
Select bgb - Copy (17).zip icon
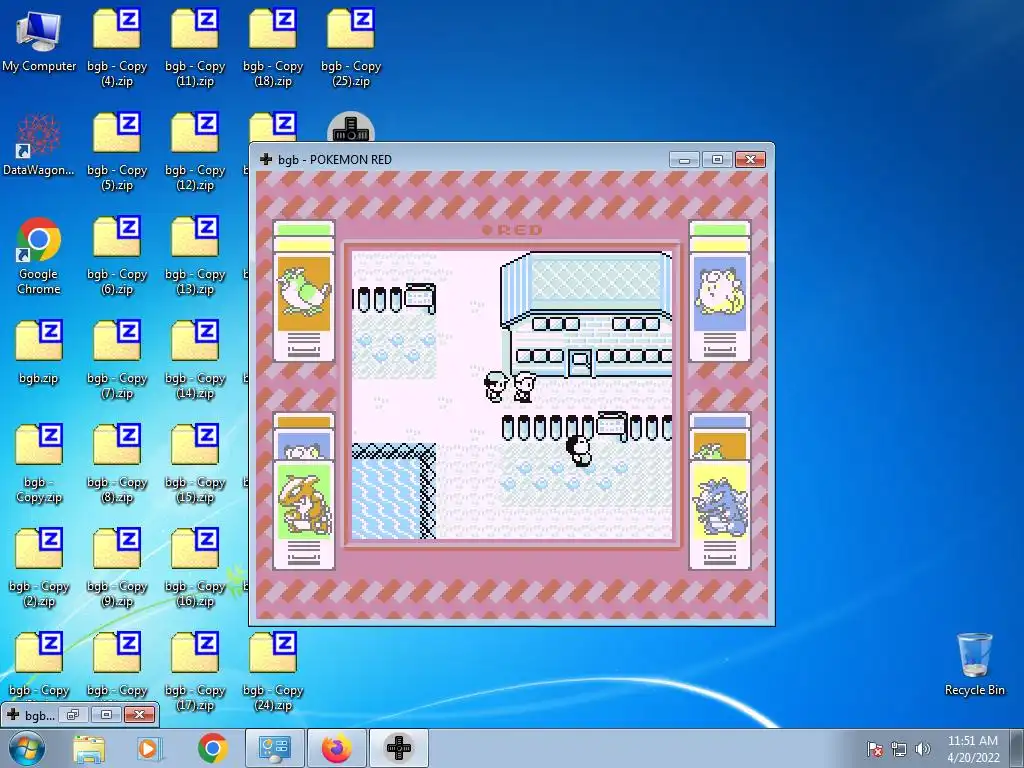tap(195, 672)
